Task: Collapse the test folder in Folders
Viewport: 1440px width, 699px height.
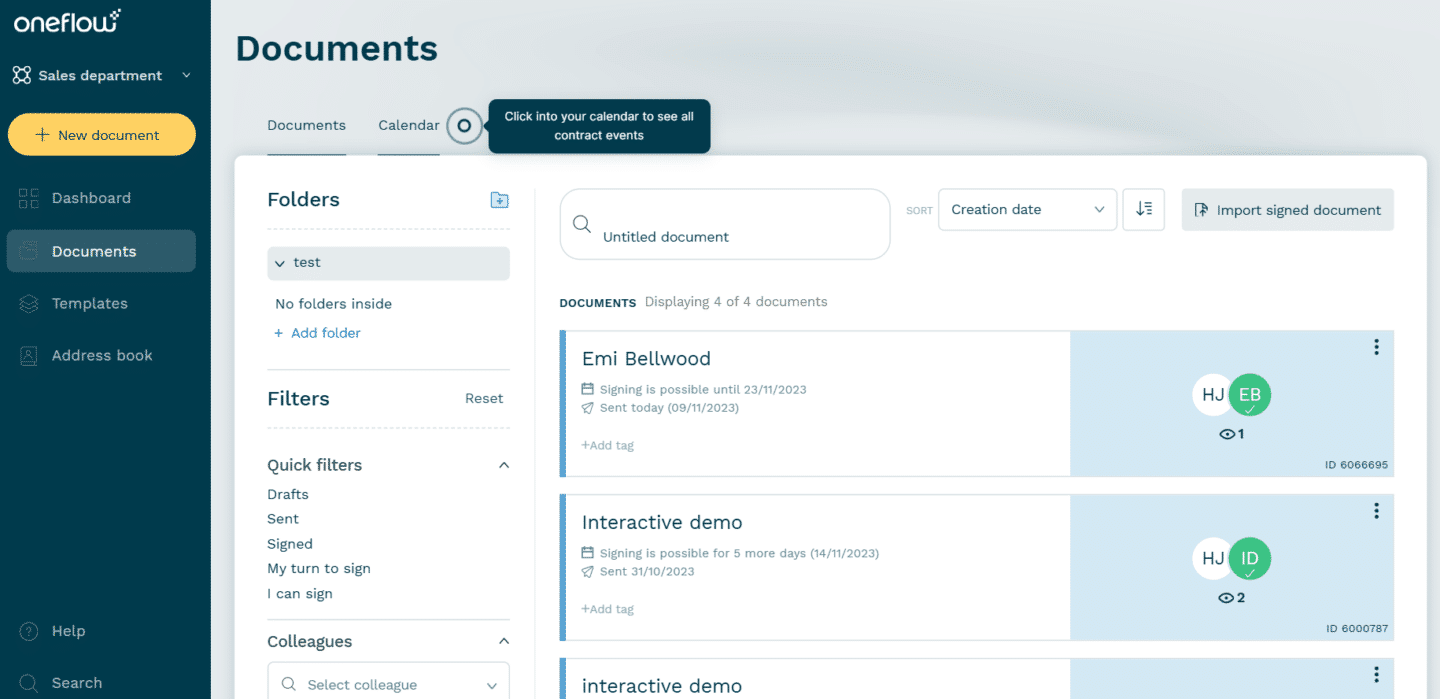Action: [280, 262]
